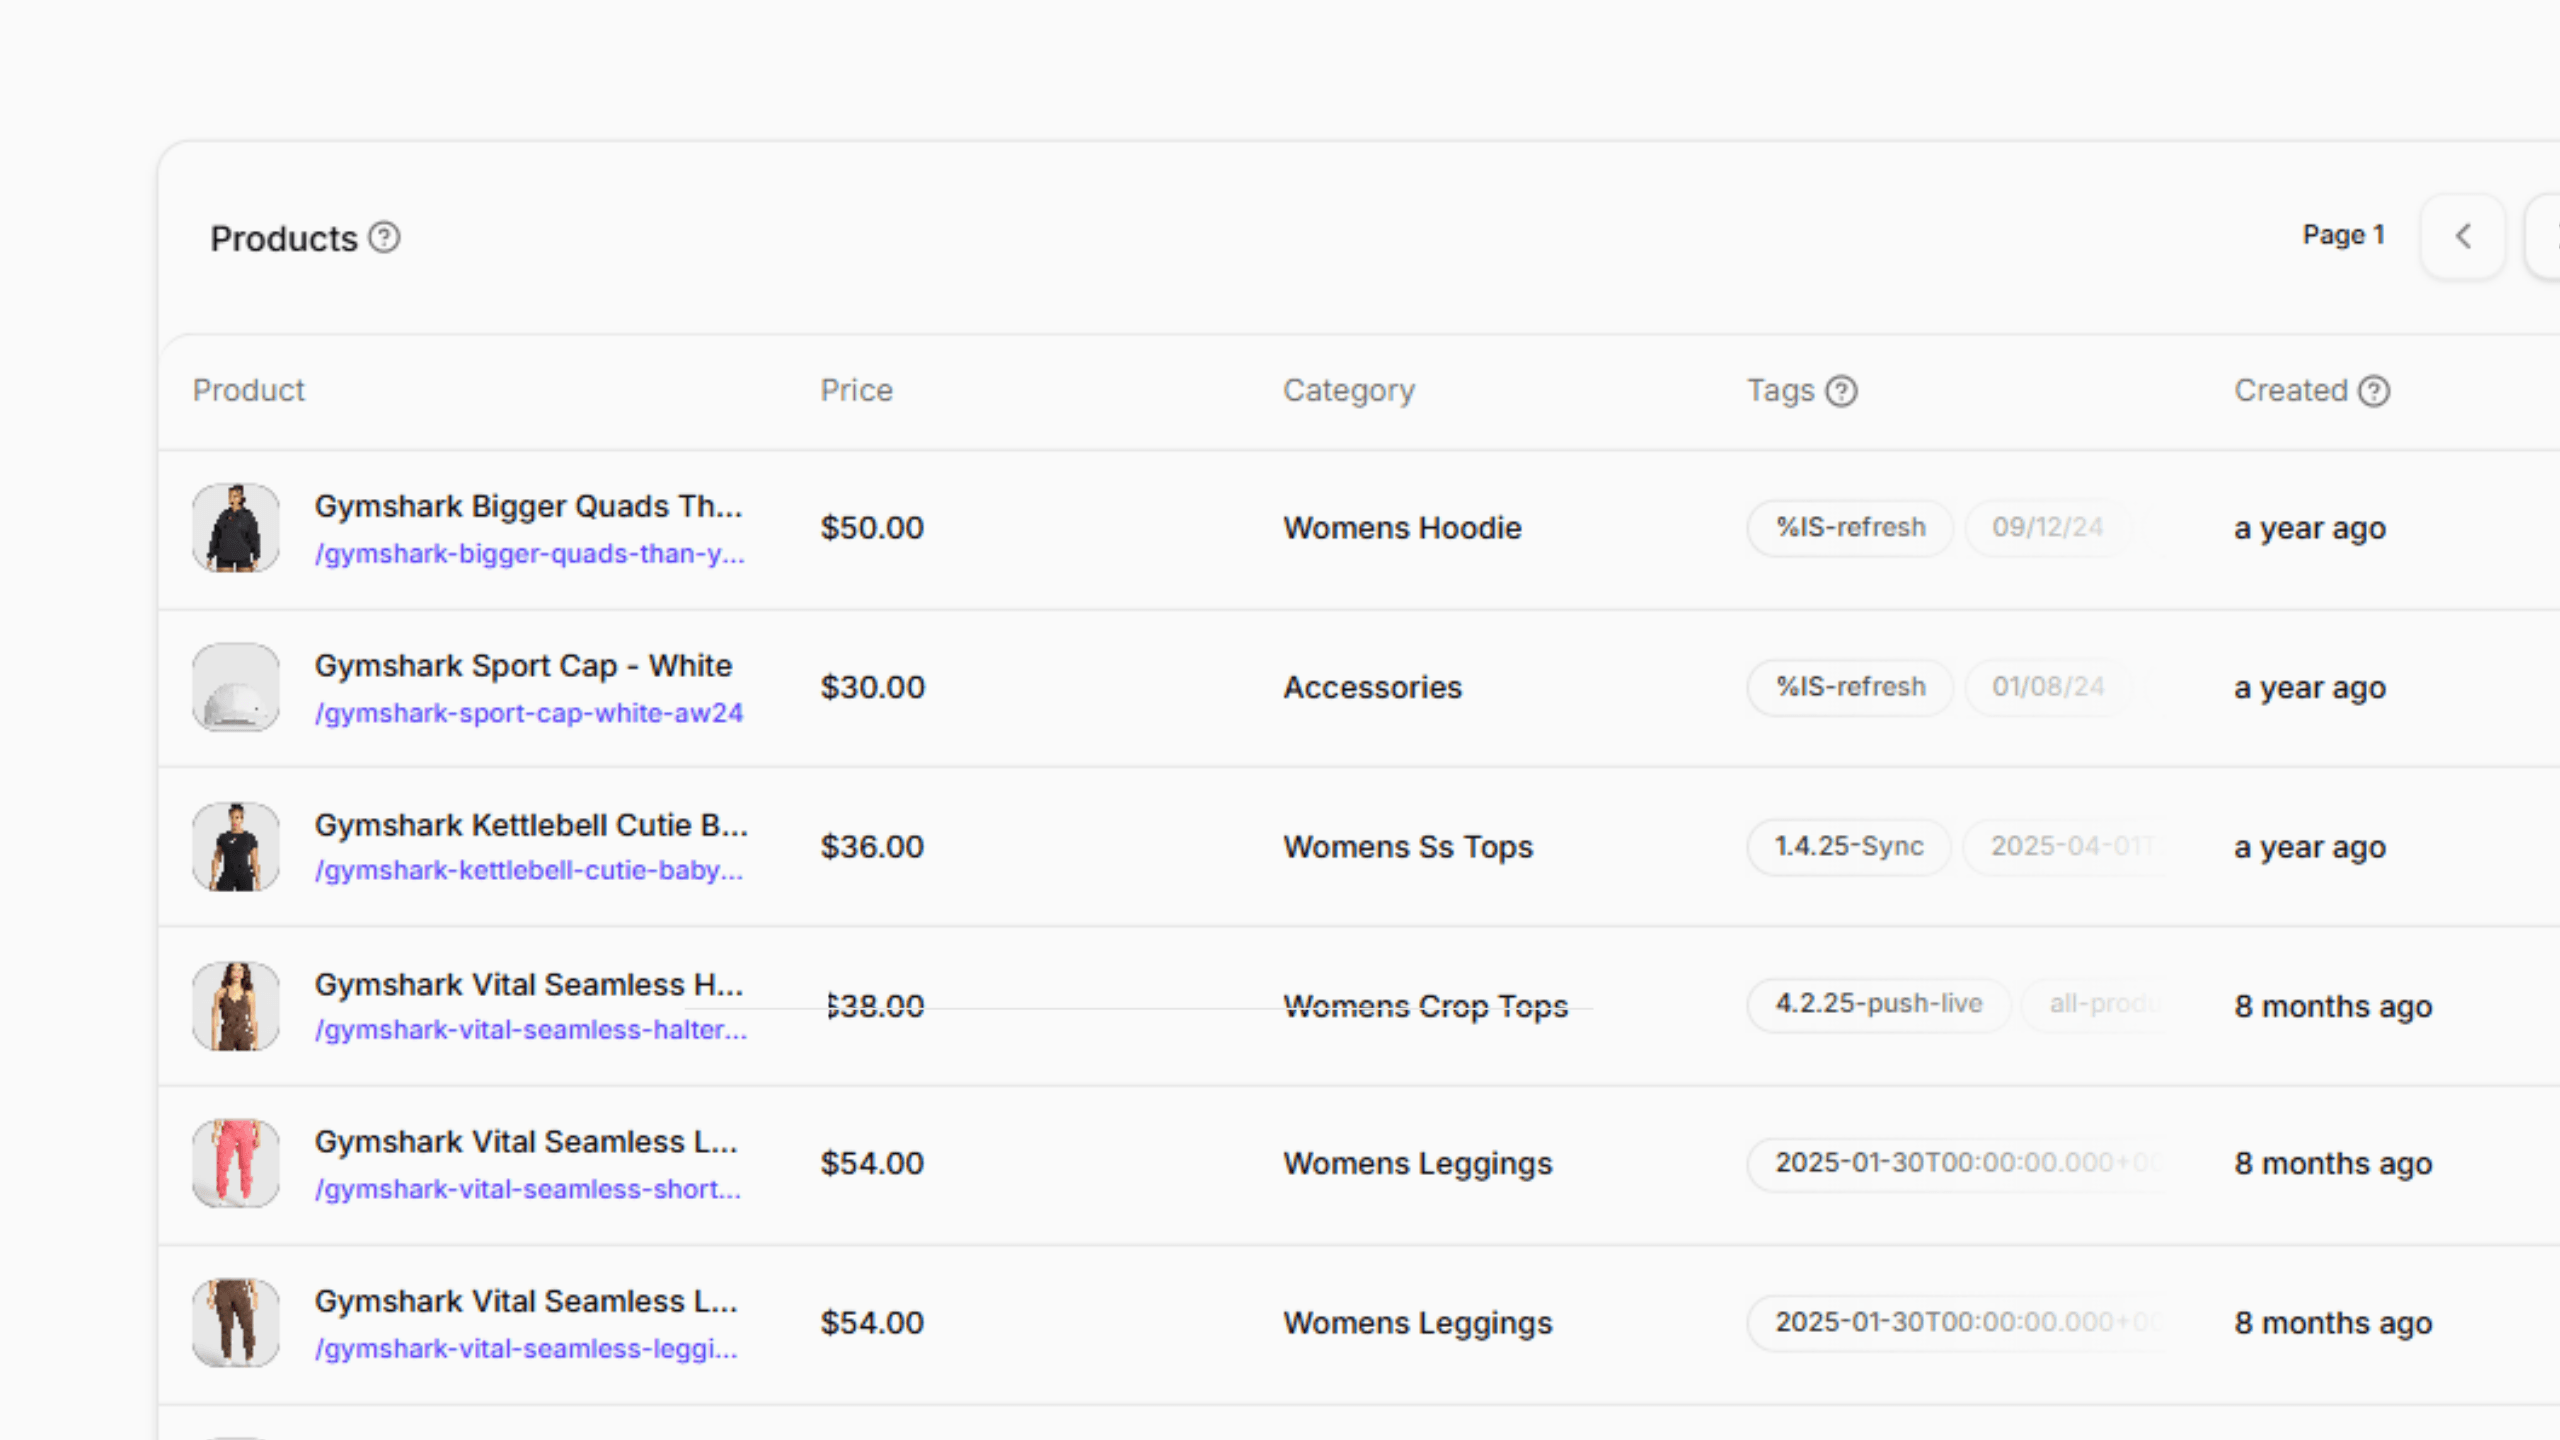Click the Category column header

pos(1349,391)
